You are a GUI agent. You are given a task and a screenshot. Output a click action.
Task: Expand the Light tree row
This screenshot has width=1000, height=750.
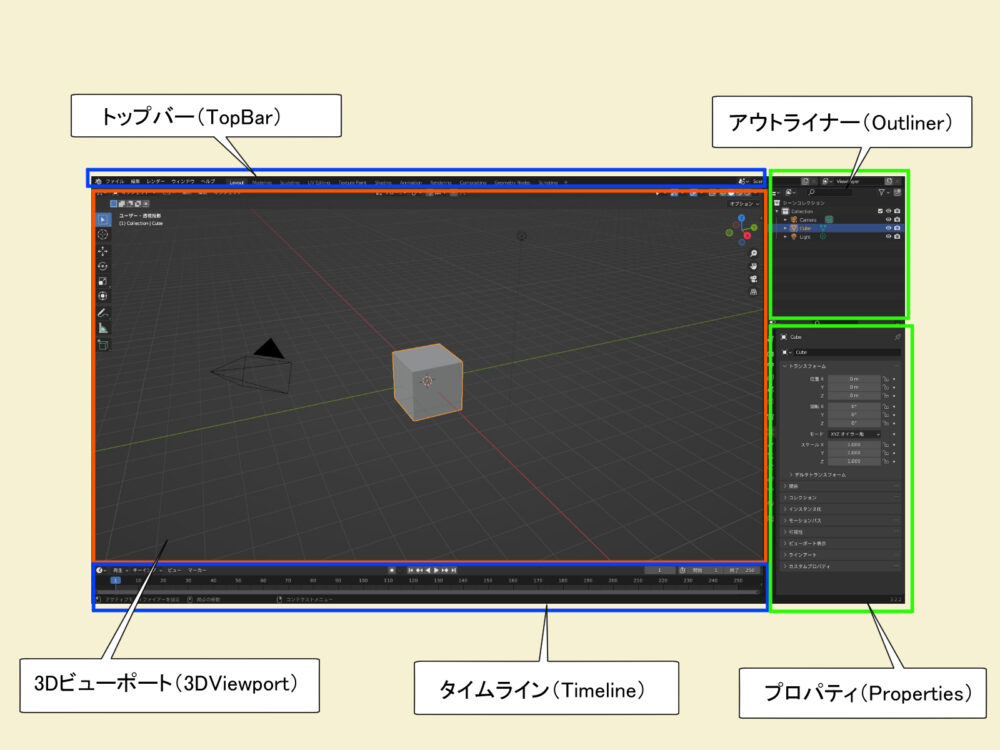coord(785,237)
